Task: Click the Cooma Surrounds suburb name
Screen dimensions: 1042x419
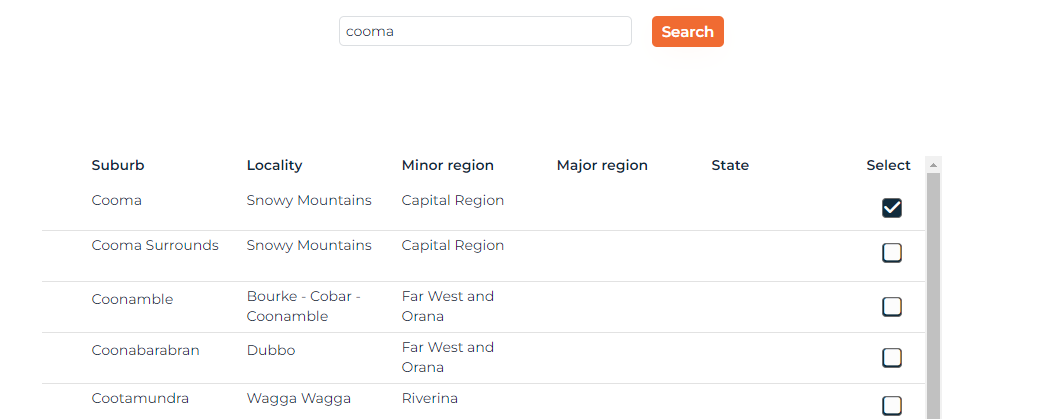Action: (155, 245)
